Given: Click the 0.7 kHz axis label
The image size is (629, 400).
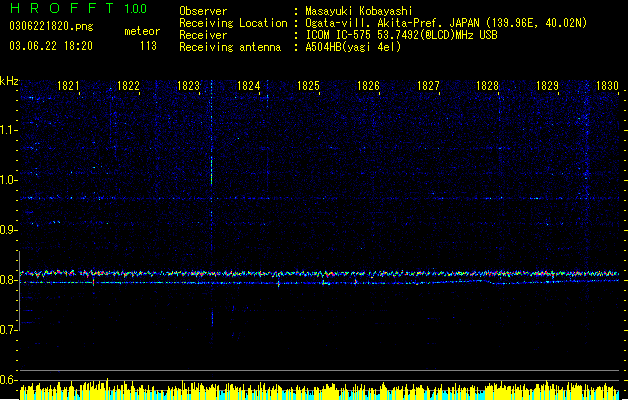Looking at the screenshot, I should (x=9, y=330).
